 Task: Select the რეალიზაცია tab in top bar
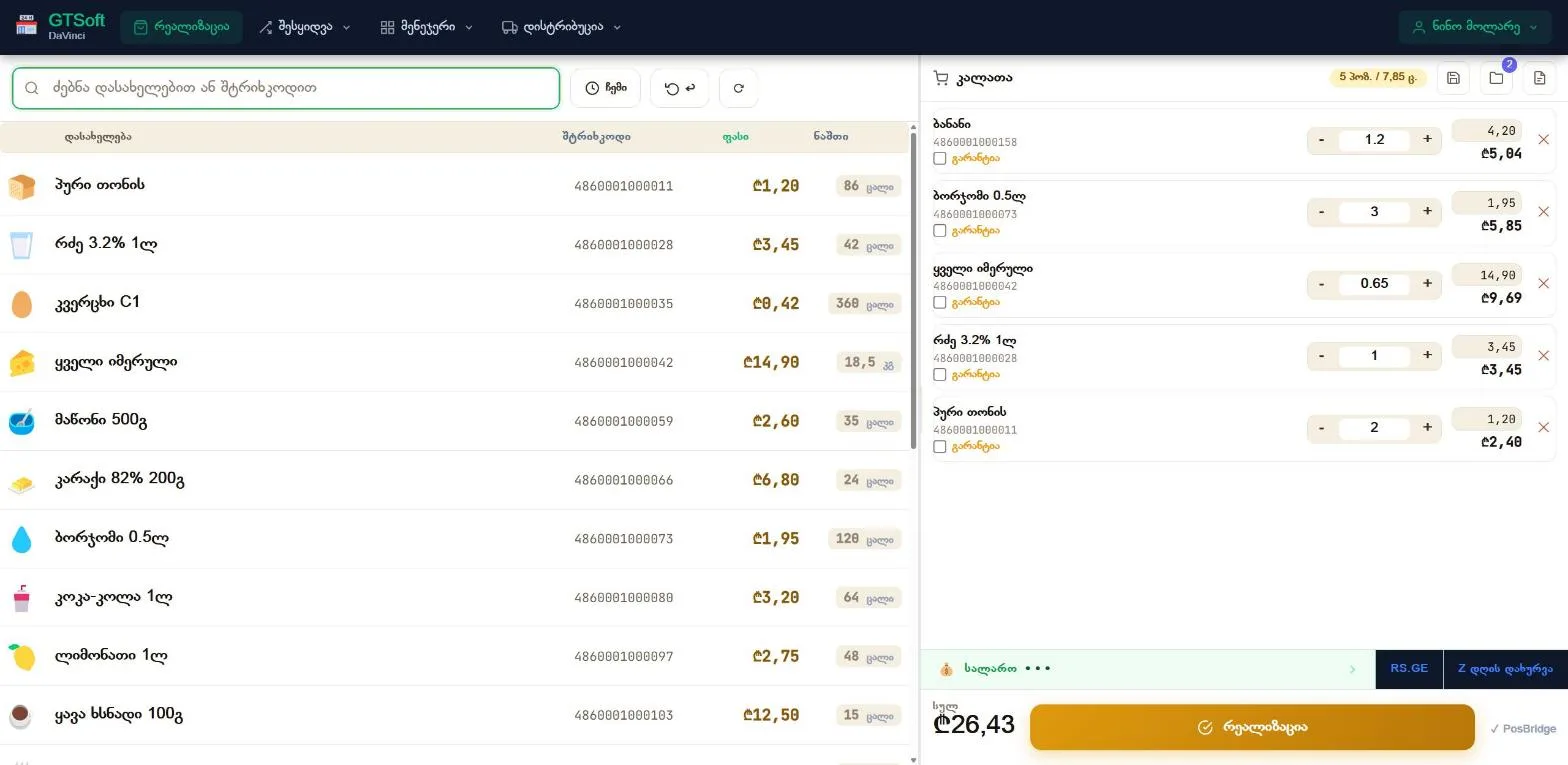pyautogui.click(x=181, y=27)
